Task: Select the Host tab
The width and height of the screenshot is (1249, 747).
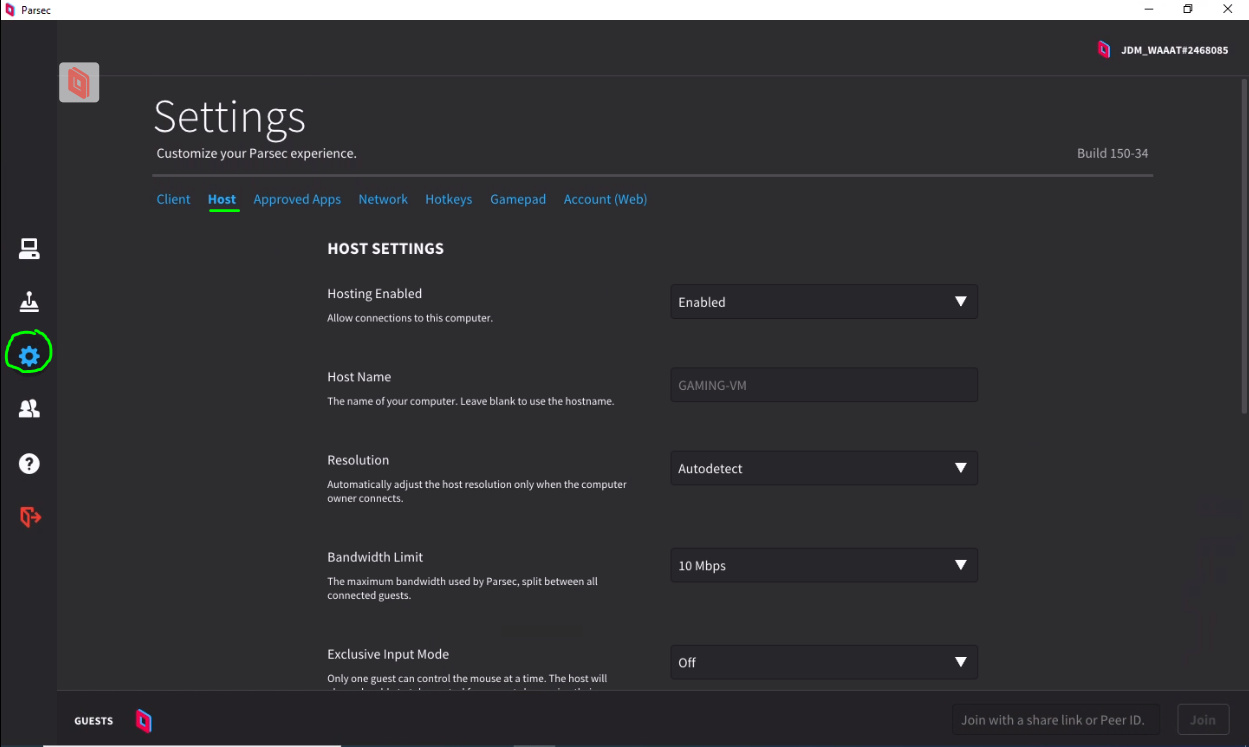Action: [x=222, y=199]
